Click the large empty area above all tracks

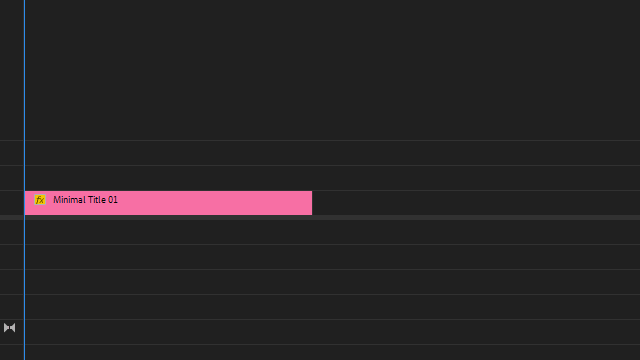coord(332,70)
